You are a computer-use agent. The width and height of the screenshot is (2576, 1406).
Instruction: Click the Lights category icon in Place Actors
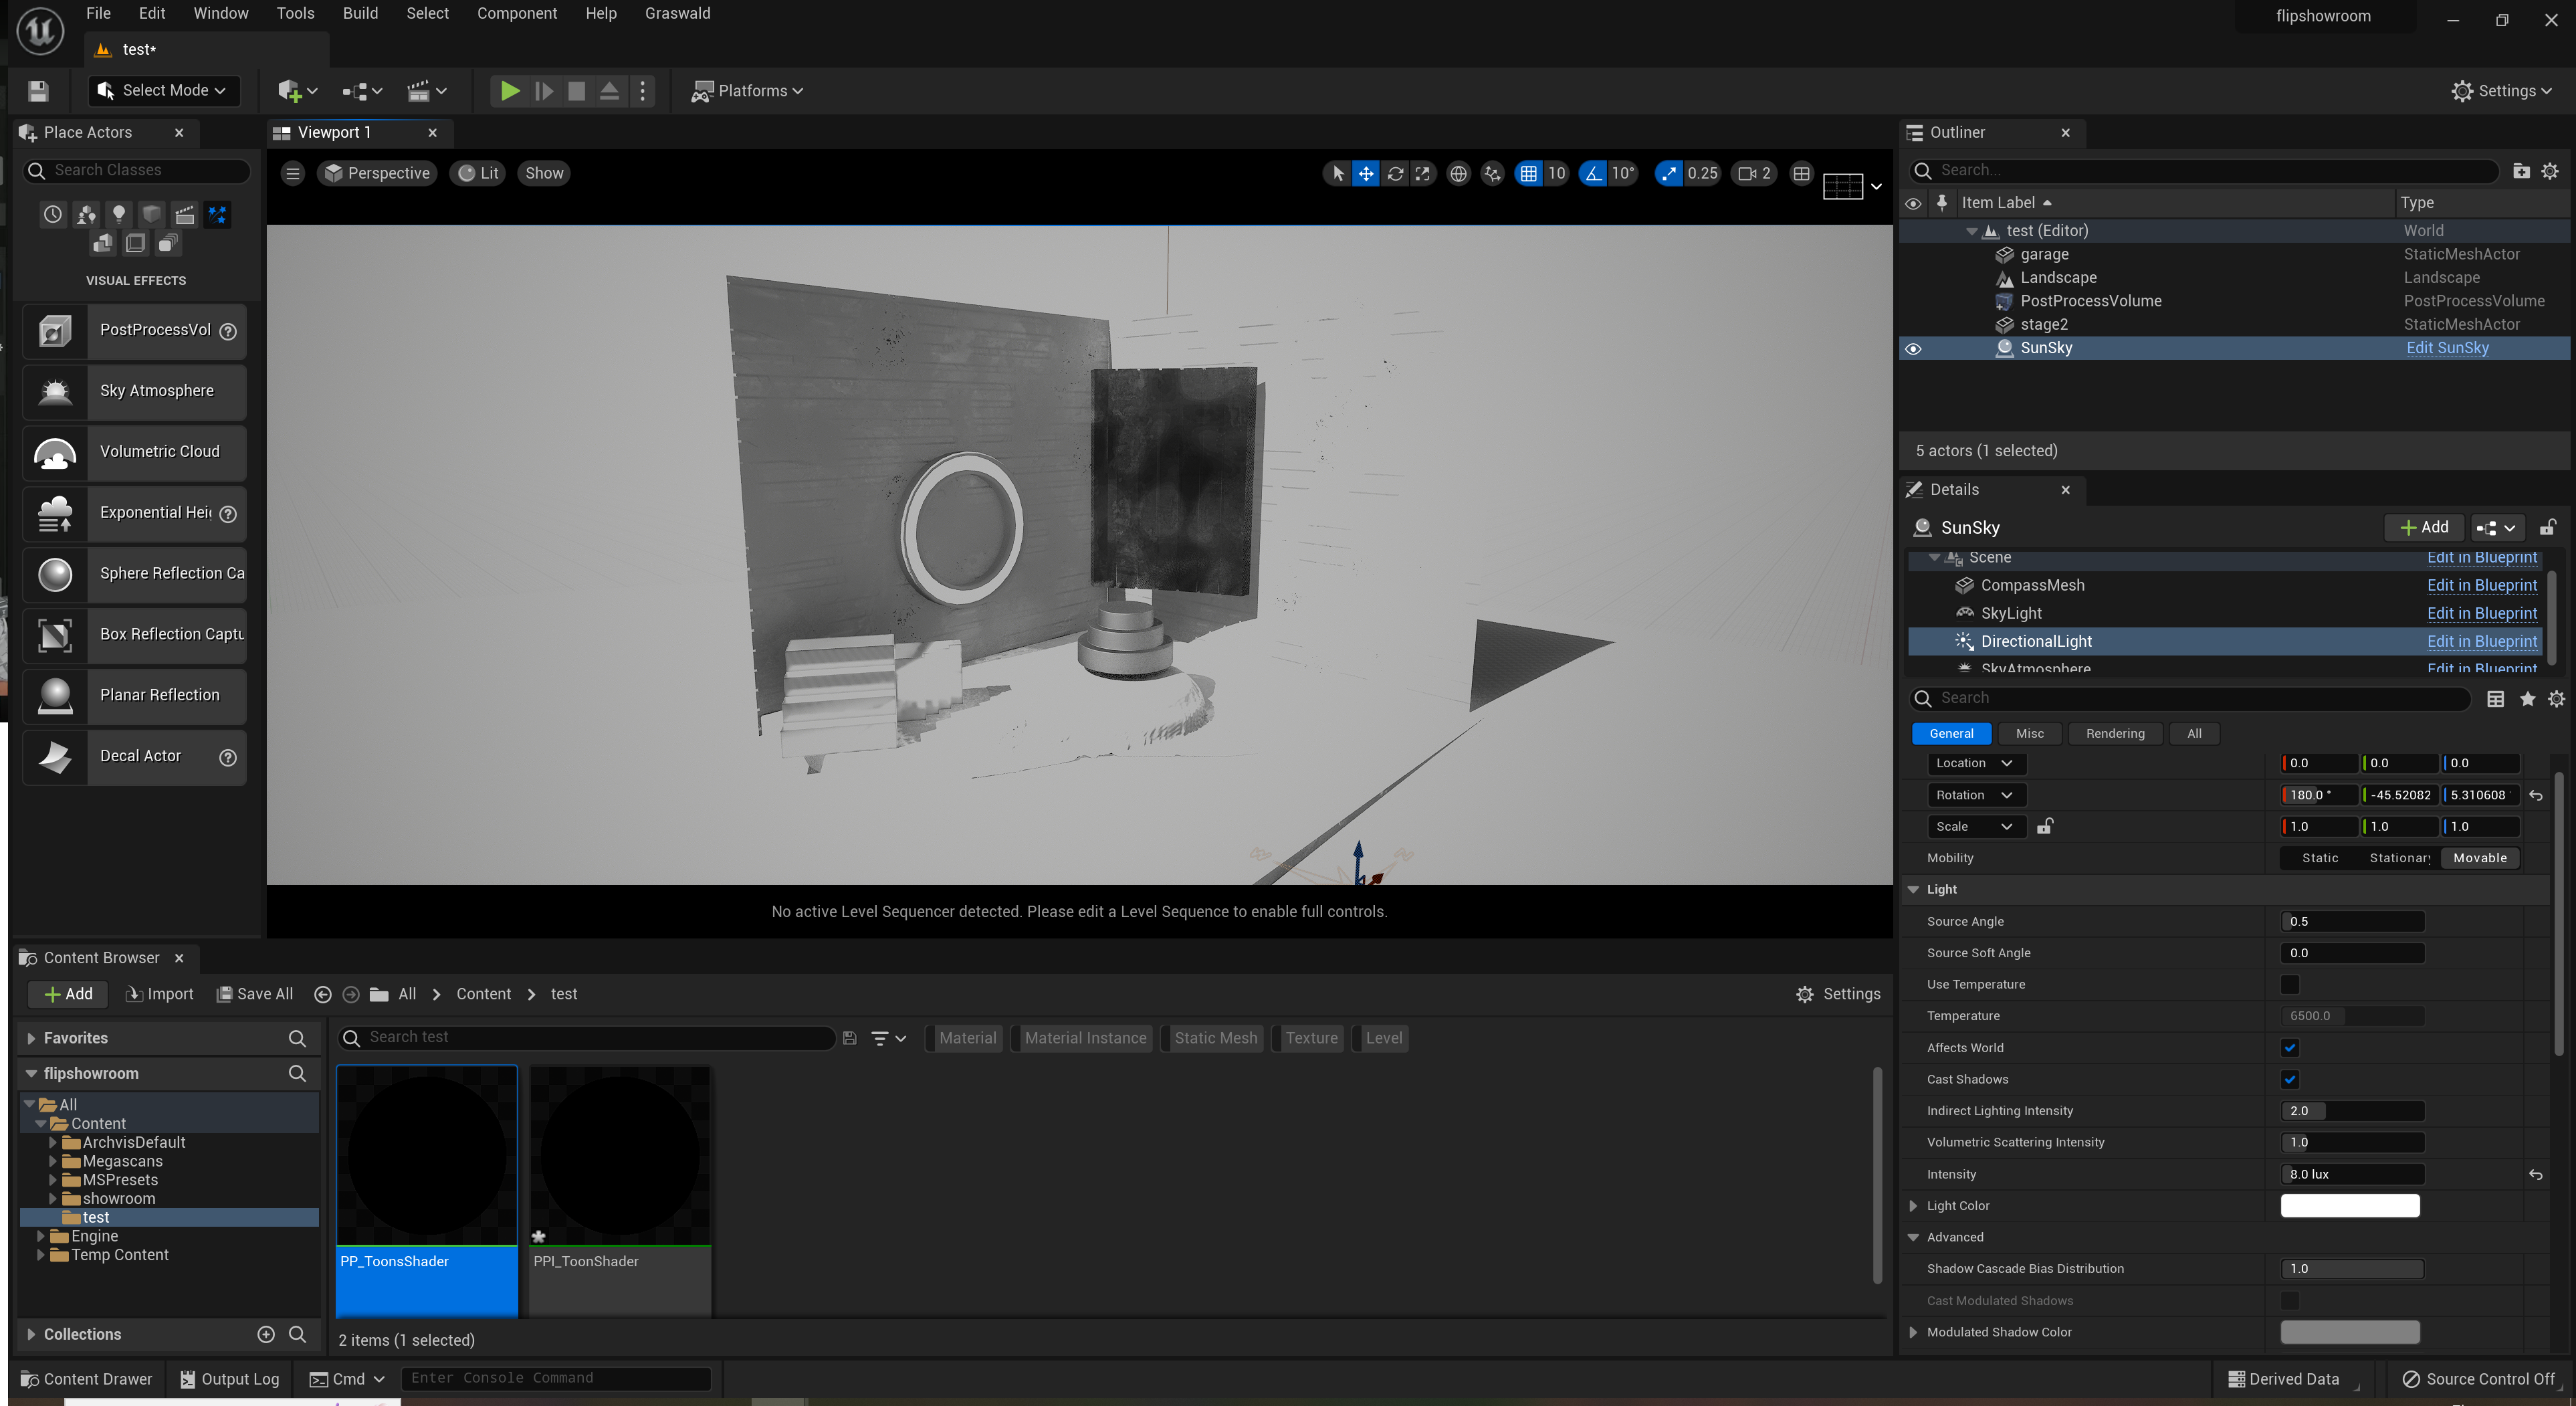[119, 214]
